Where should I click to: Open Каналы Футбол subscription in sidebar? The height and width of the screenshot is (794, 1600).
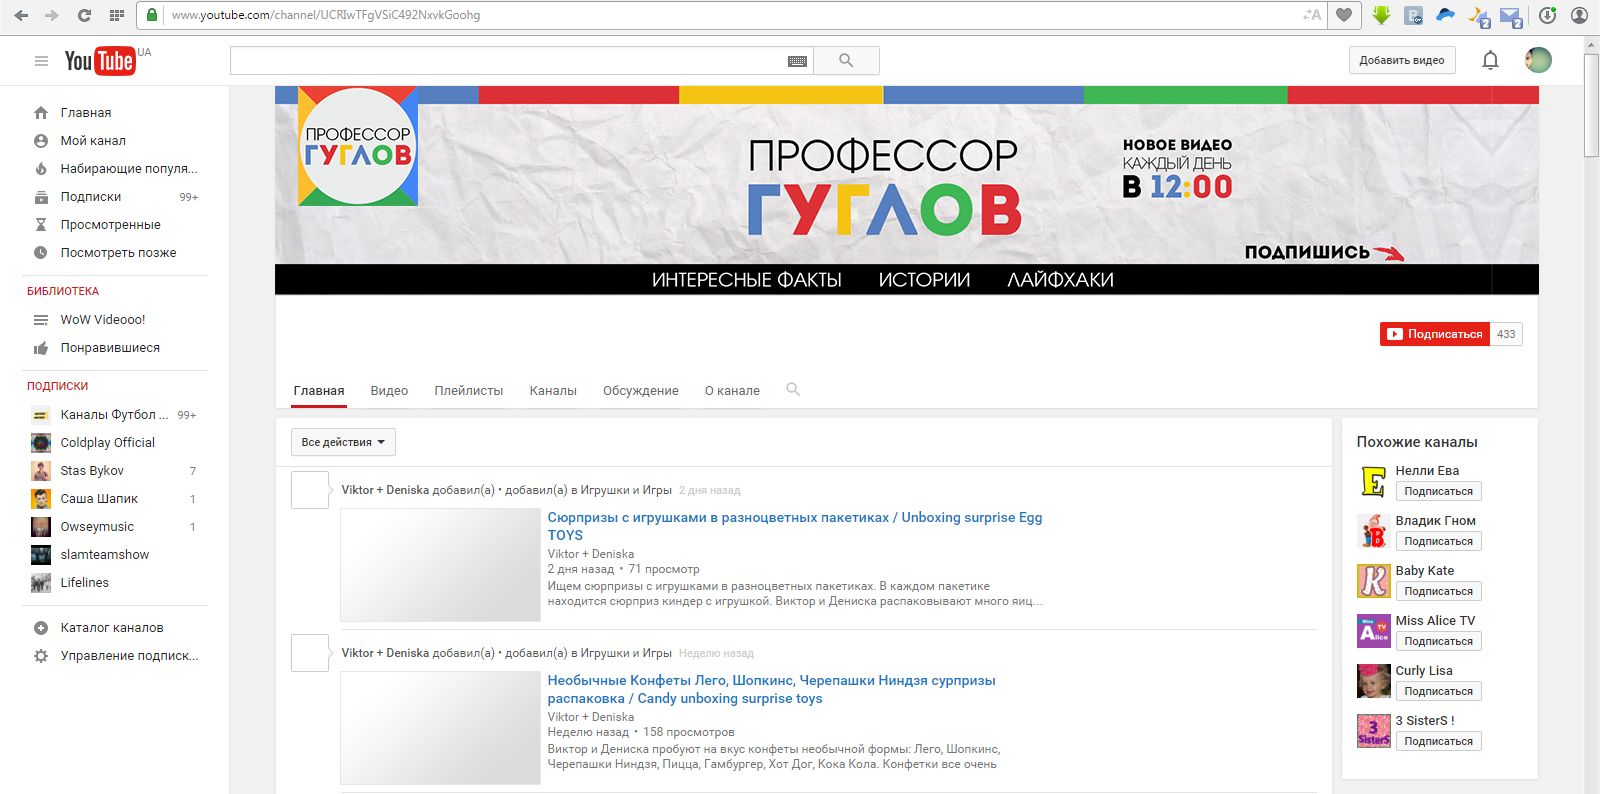click(115, 415)
